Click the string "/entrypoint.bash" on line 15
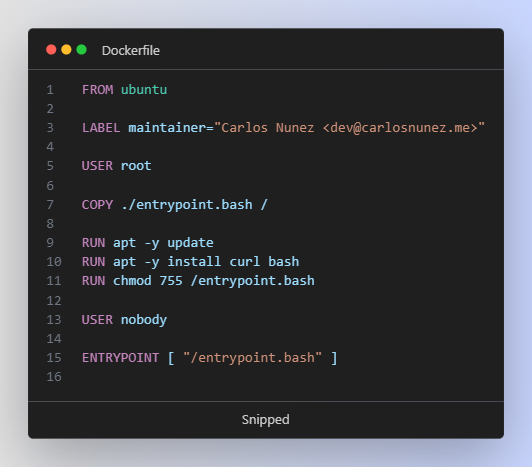This screenshot has width=532, height=467. pos(253,358)
